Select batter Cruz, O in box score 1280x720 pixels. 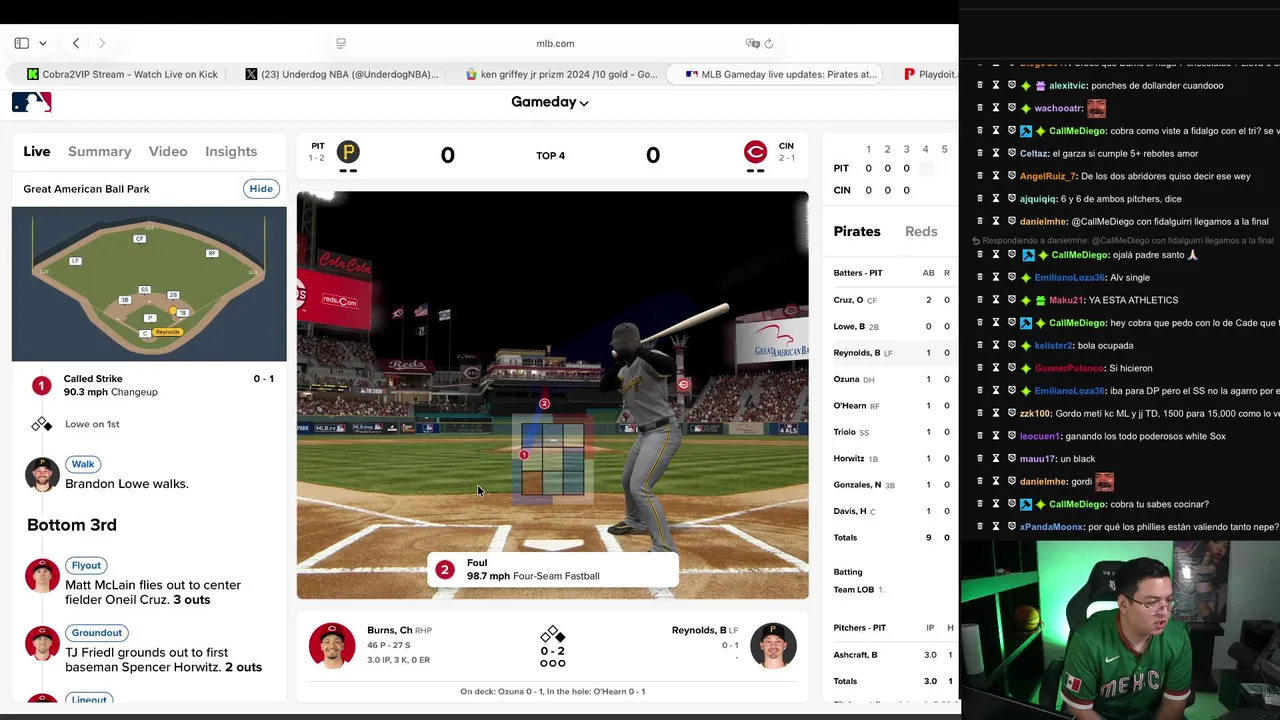click(x=848, y=300)
